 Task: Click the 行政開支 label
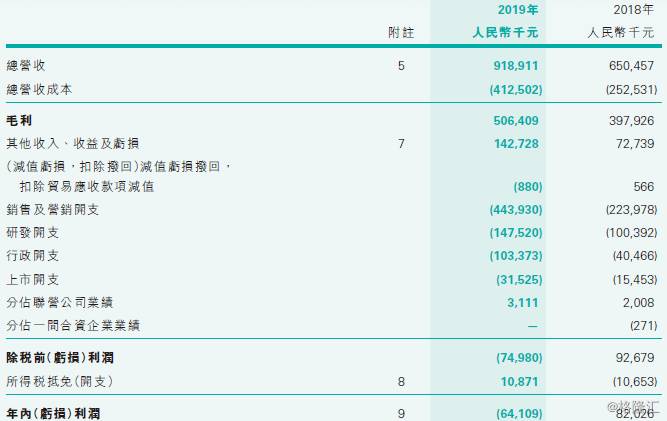(32, 256)
